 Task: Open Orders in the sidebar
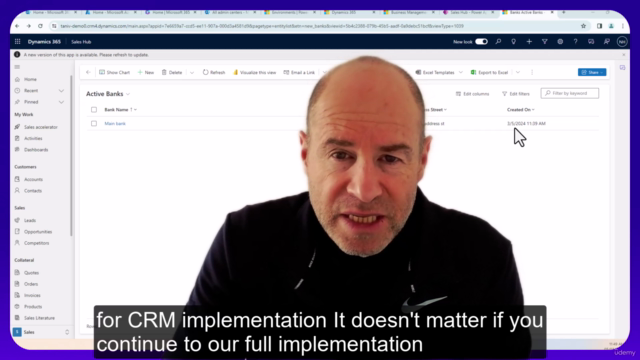[x=31, y=284]
